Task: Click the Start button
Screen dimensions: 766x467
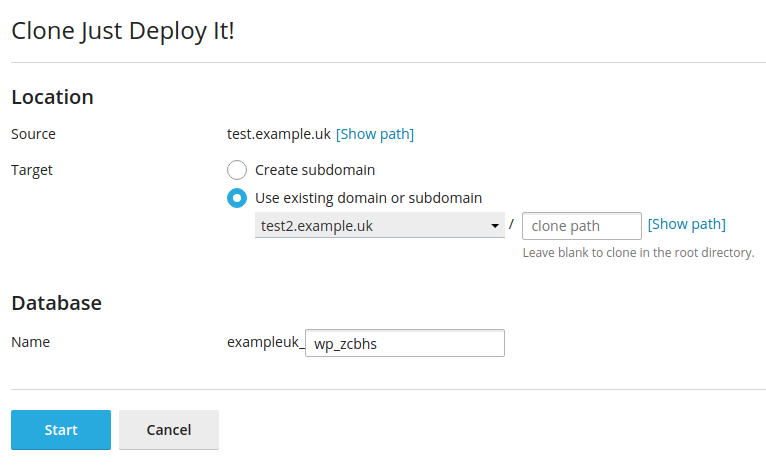Action: [61, 430]
